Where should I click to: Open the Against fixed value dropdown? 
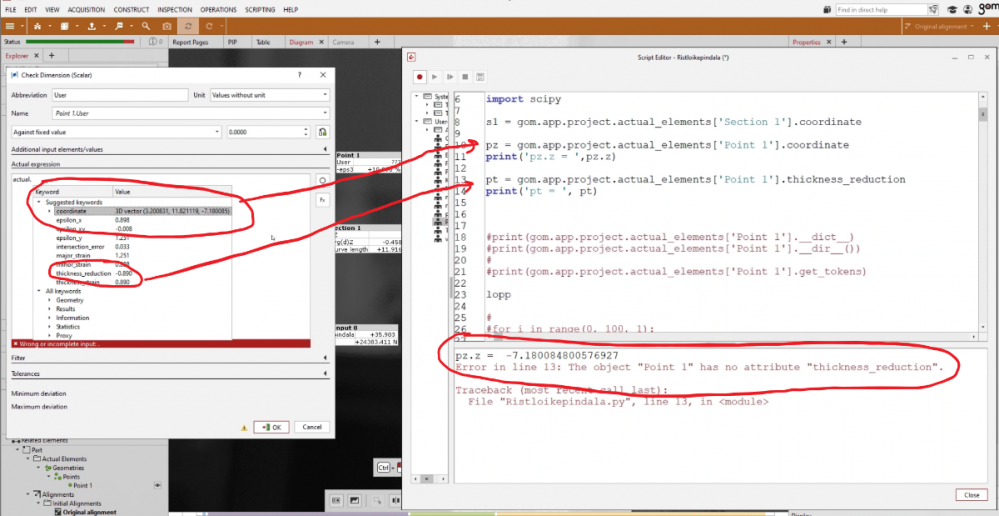click(x=115, y=131)
